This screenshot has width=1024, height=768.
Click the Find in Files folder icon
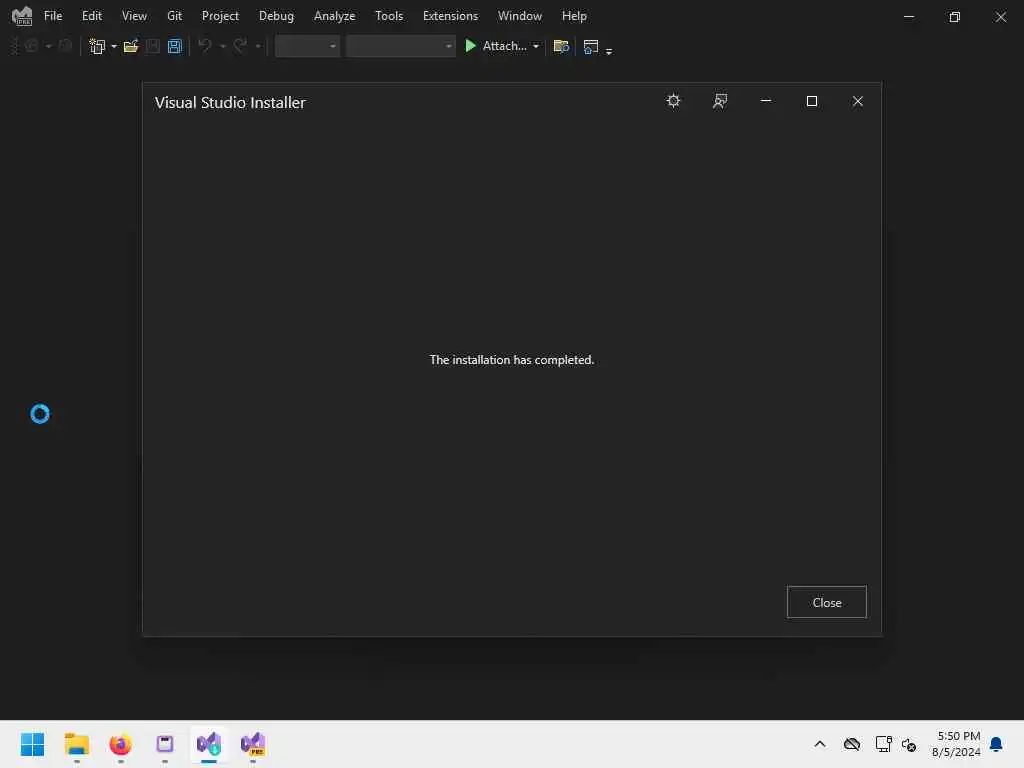561,46
